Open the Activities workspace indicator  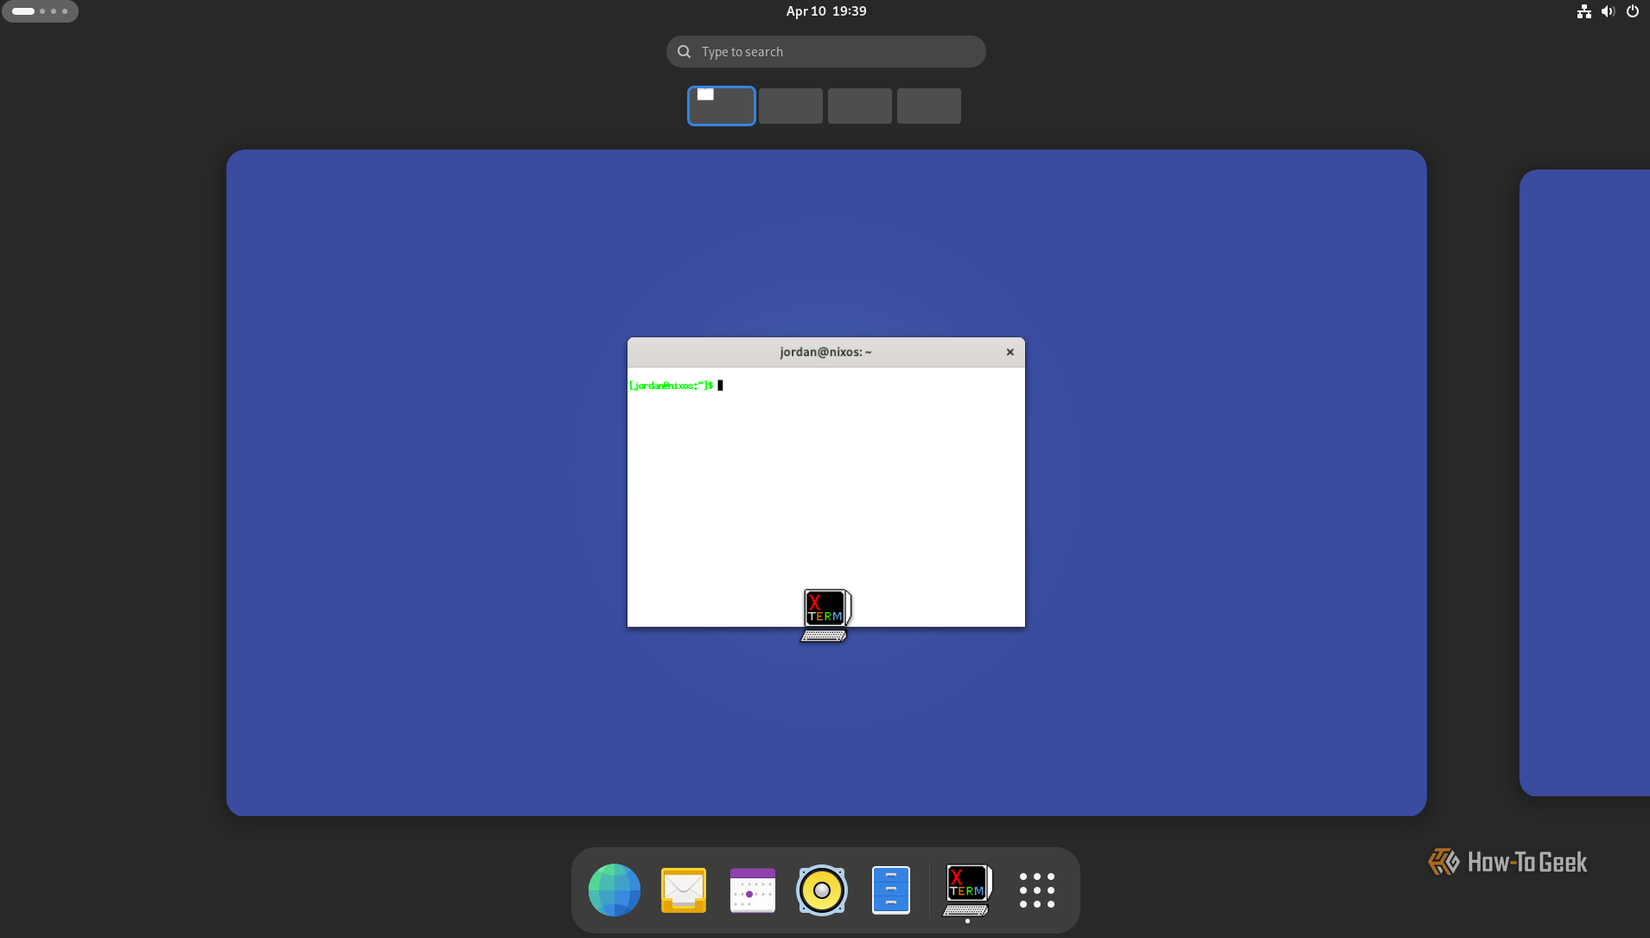coord(40,11)
